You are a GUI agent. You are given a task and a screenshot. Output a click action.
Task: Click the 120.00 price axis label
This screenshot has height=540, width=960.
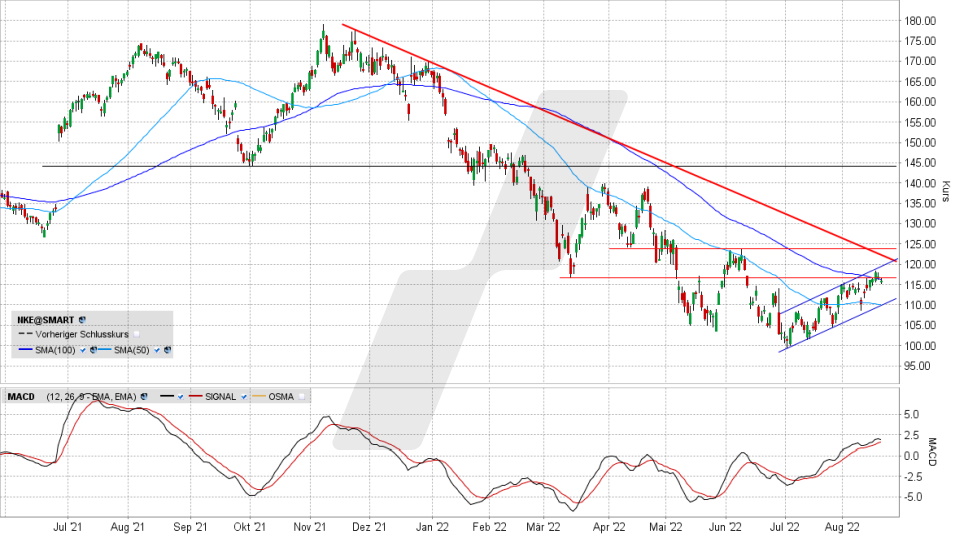920,264
